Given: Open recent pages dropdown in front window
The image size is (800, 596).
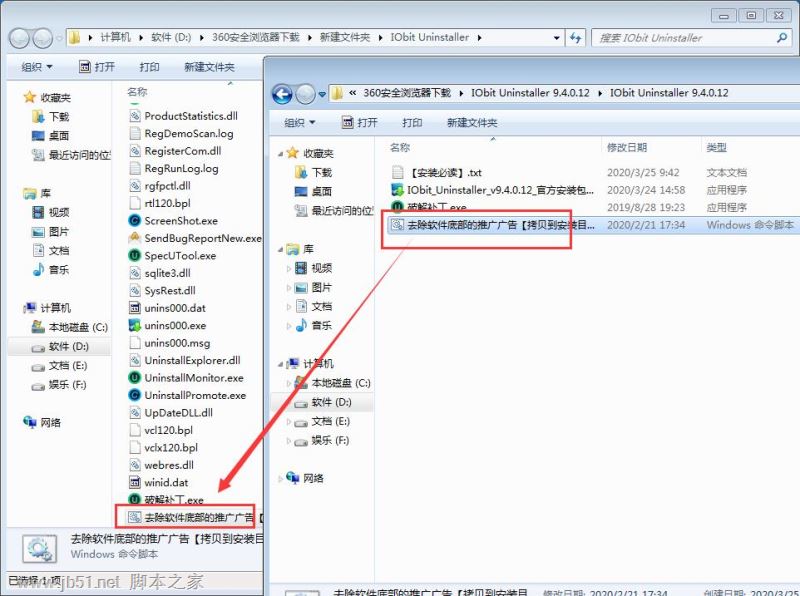Looking at the screenshot, I should 322,94.
